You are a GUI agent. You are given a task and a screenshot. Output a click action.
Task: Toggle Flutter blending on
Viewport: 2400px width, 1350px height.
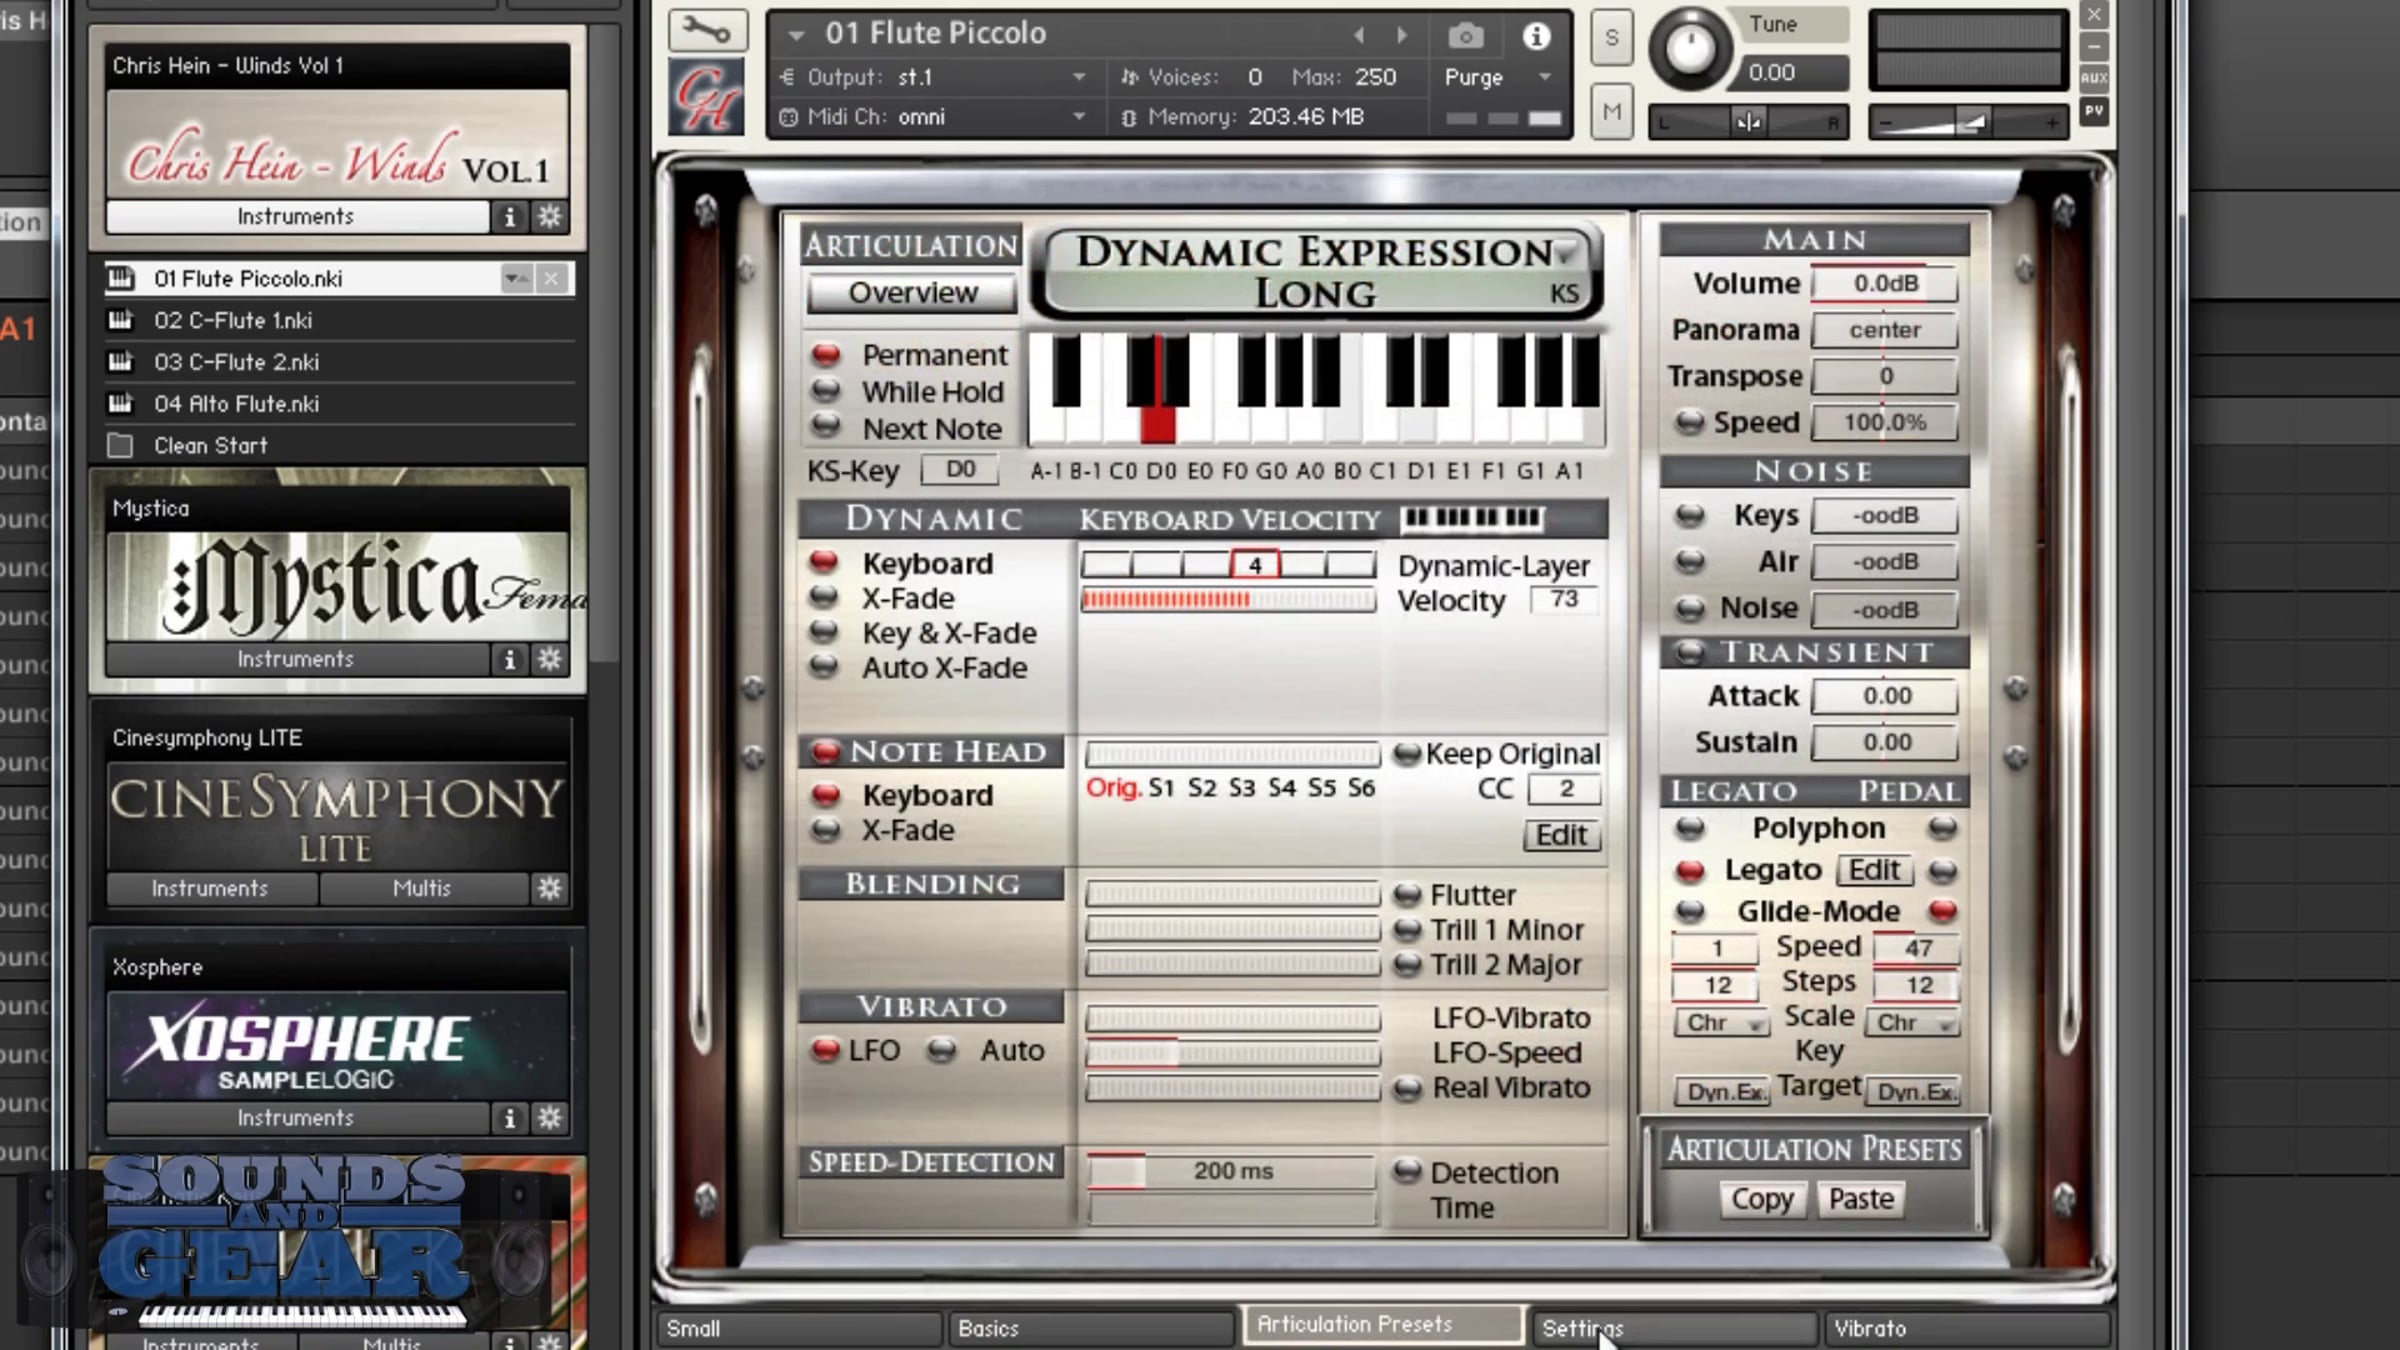[1407, 894]
